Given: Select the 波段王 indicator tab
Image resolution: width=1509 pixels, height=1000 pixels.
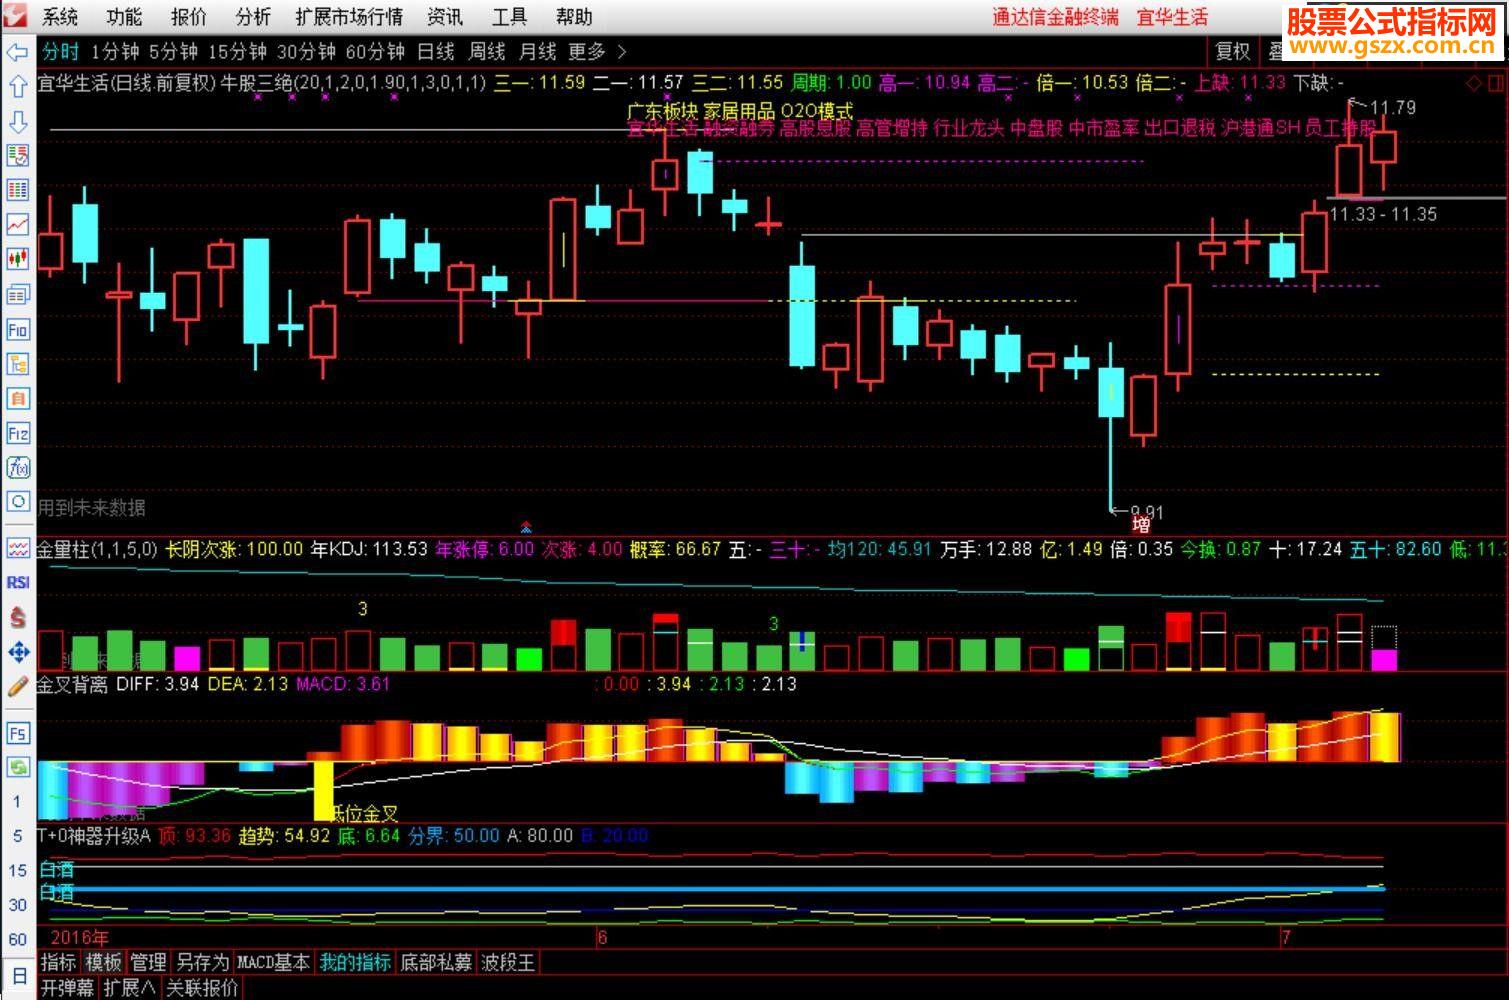Looking at the screenshot, I should (x=508, y=963).
